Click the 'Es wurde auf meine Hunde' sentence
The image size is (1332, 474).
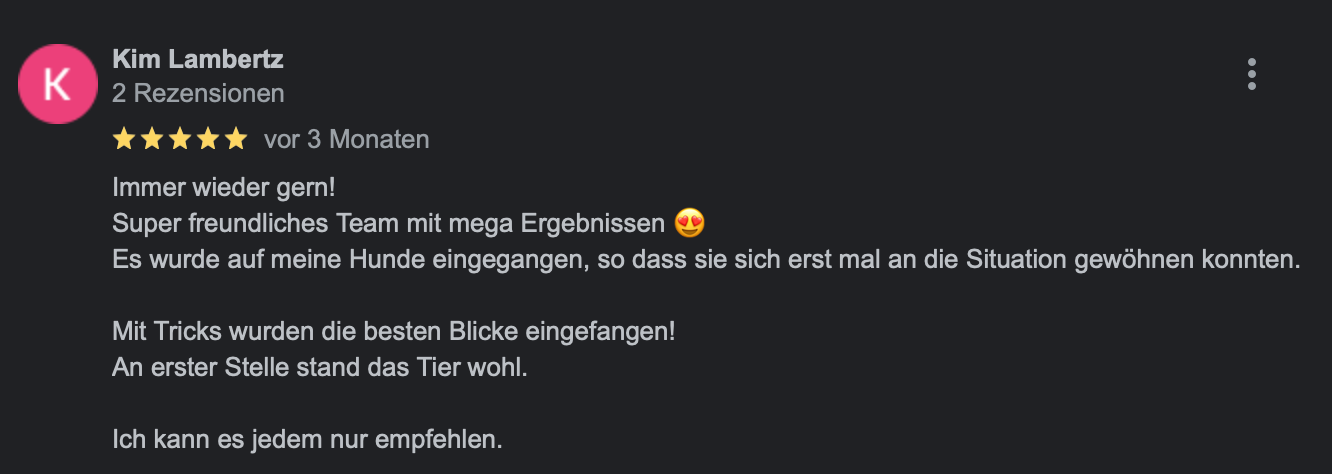click(x=706, y=259)
